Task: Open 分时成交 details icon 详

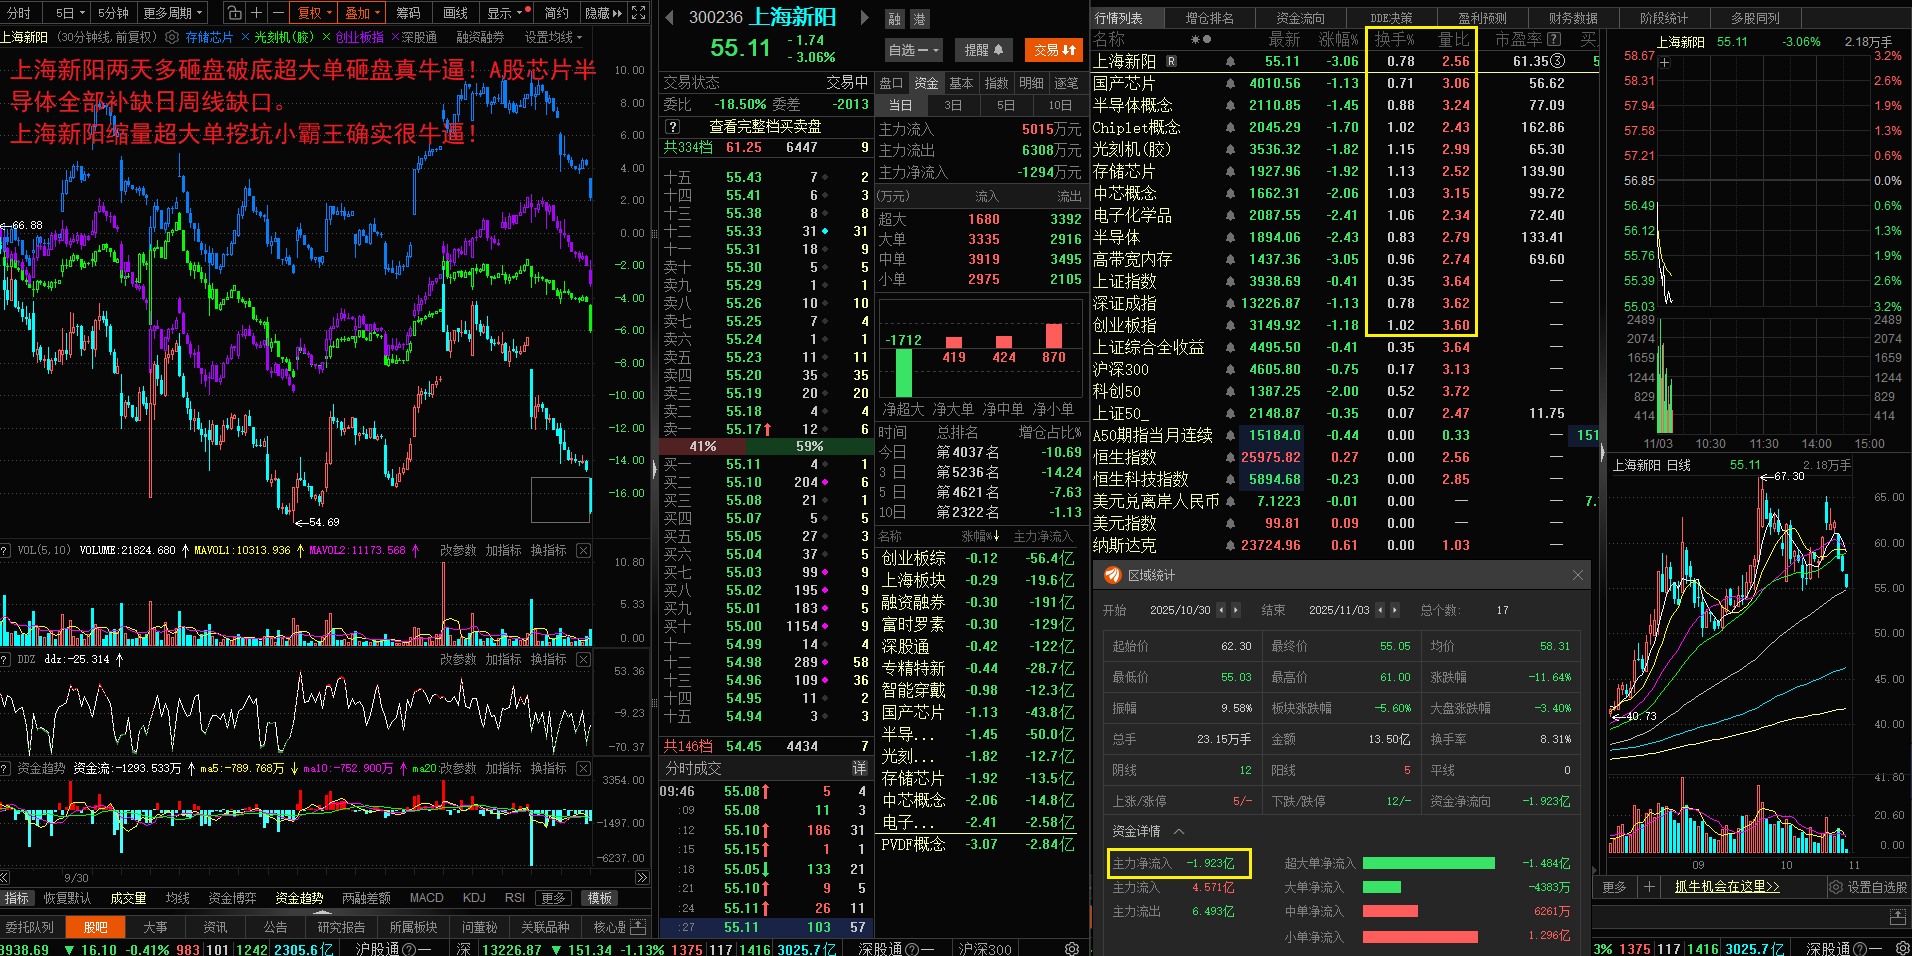Action: pos(859,768)
